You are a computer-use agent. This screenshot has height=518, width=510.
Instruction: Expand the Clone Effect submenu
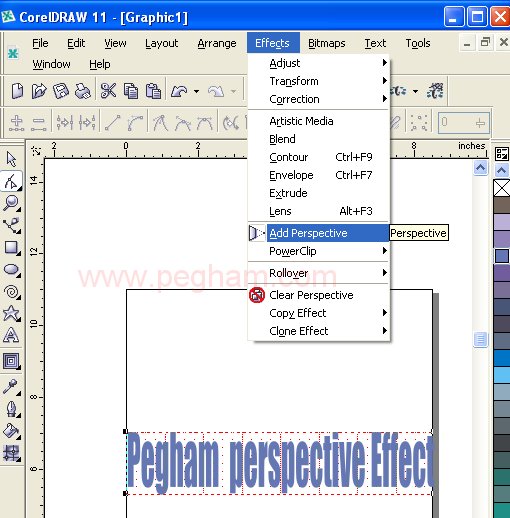[x=319, y=331]
